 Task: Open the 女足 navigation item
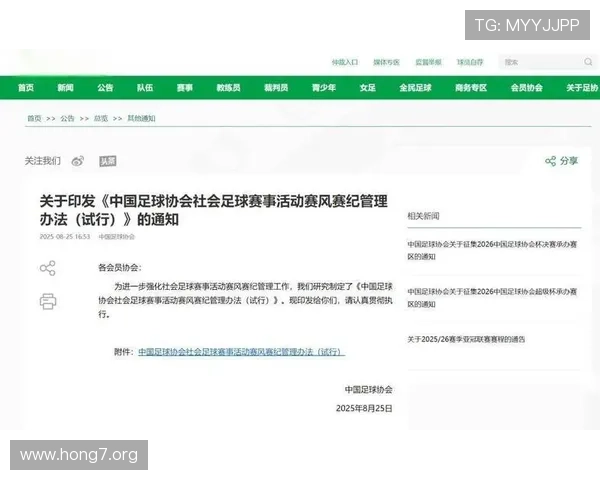(x=367, y=88)
